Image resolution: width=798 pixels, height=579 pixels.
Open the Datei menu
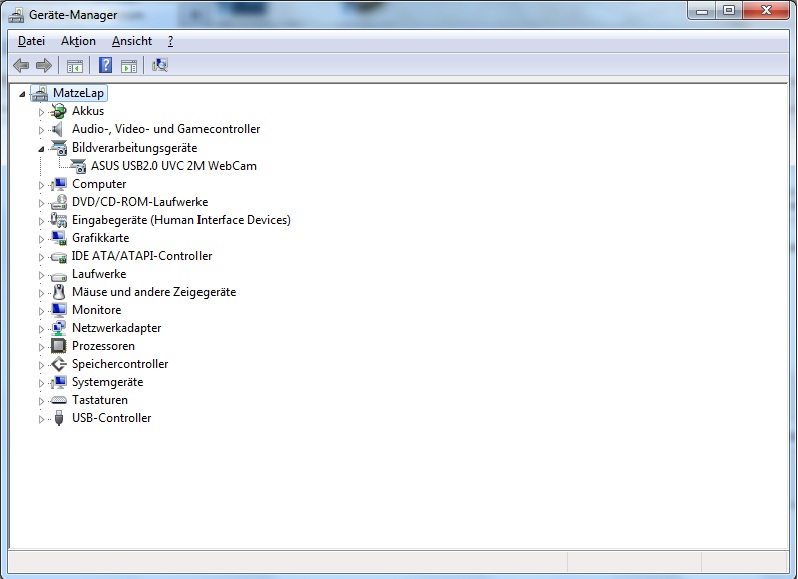(x=31, y=41)
